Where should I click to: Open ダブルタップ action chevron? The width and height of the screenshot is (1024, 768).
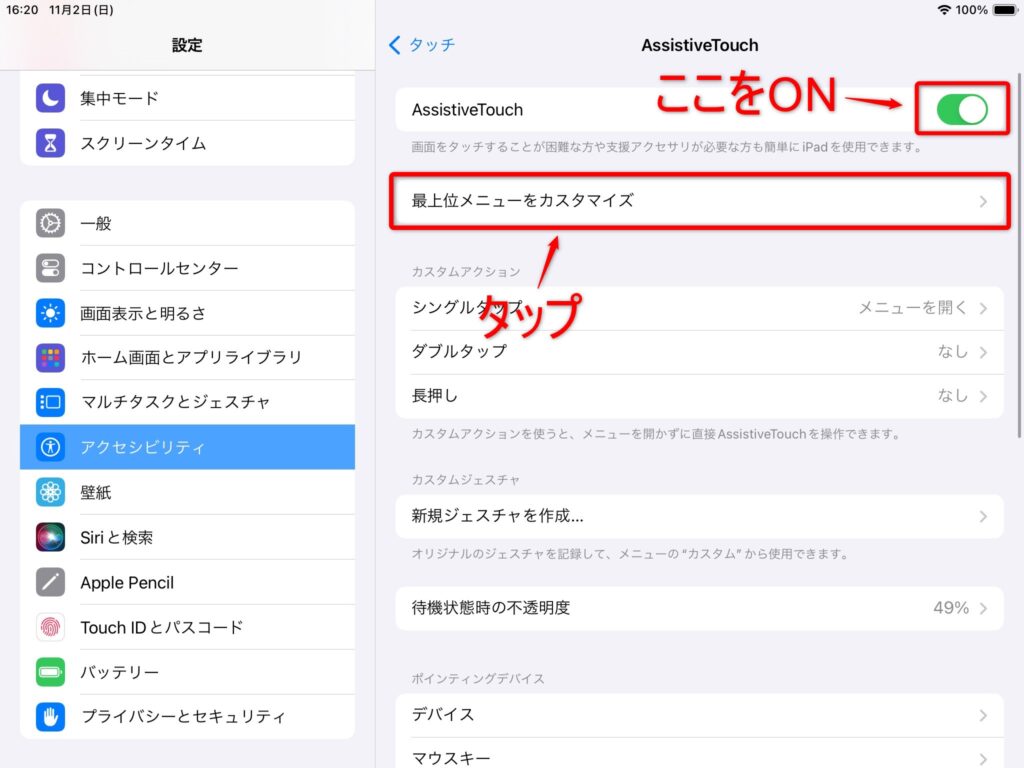coord(982,352)
